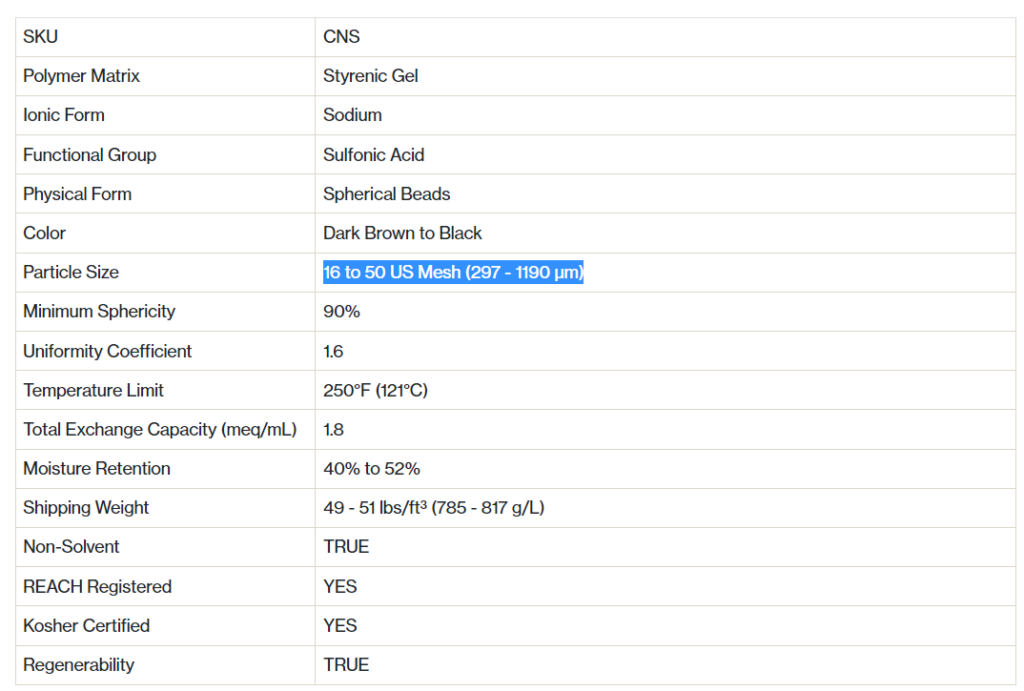This screenshot has height=691, width=1024.
Task: Select the Minimum Sphericity 90% value
Action: pos(341,311)
